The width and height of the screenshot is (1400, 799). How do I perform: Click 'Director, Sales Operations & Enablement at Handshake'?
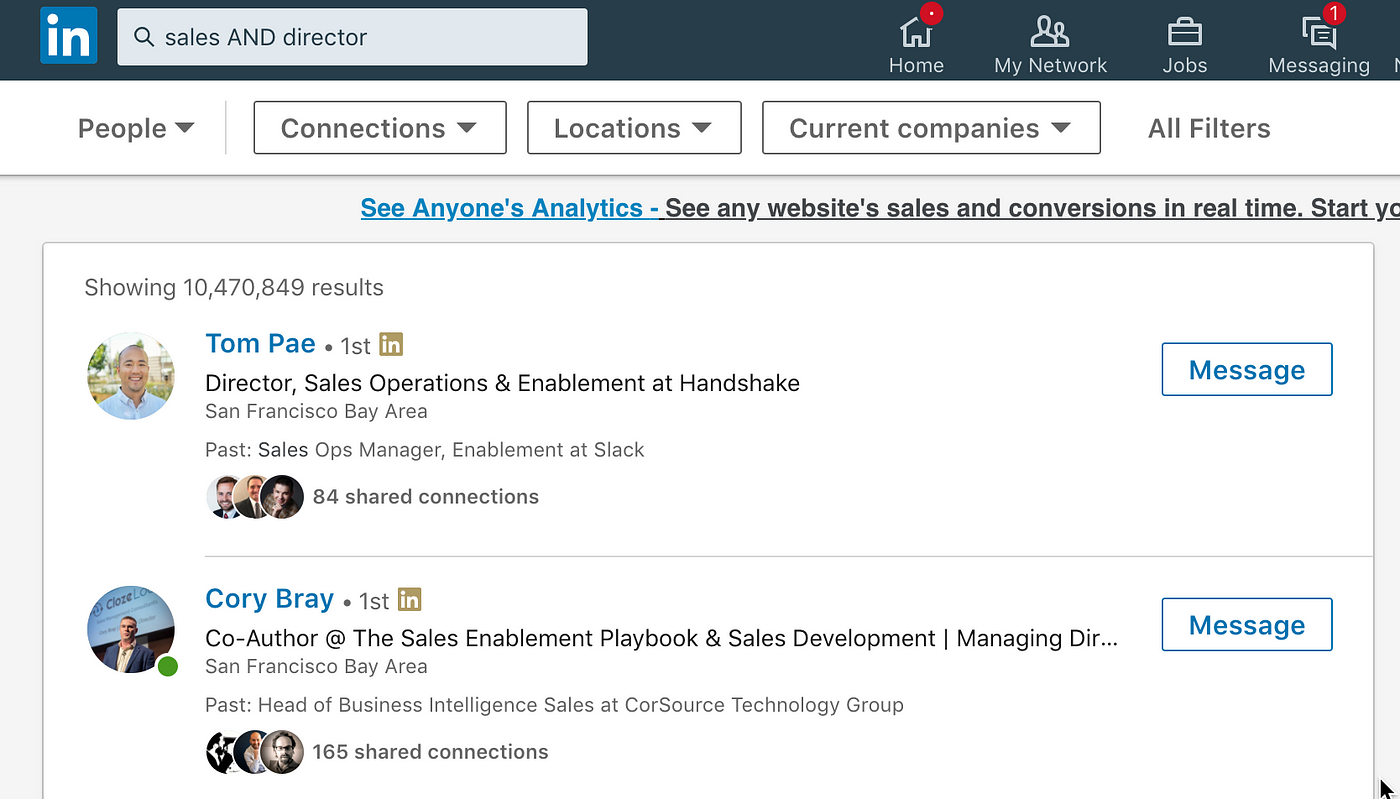(x=502, y=383)
